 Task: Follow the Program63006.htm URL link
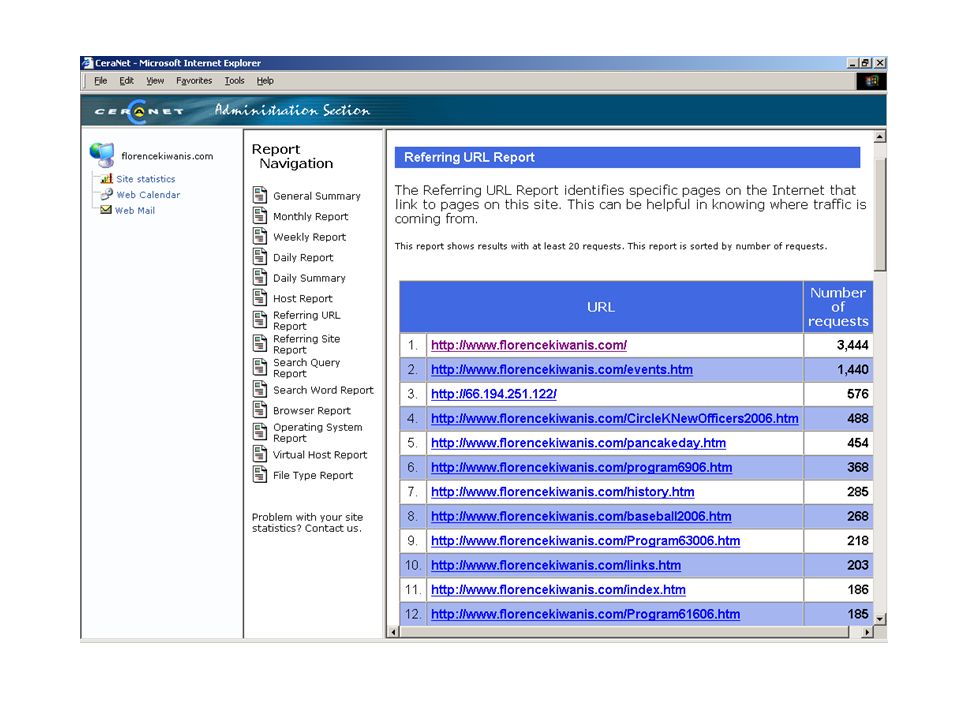(x=585, y=541)
